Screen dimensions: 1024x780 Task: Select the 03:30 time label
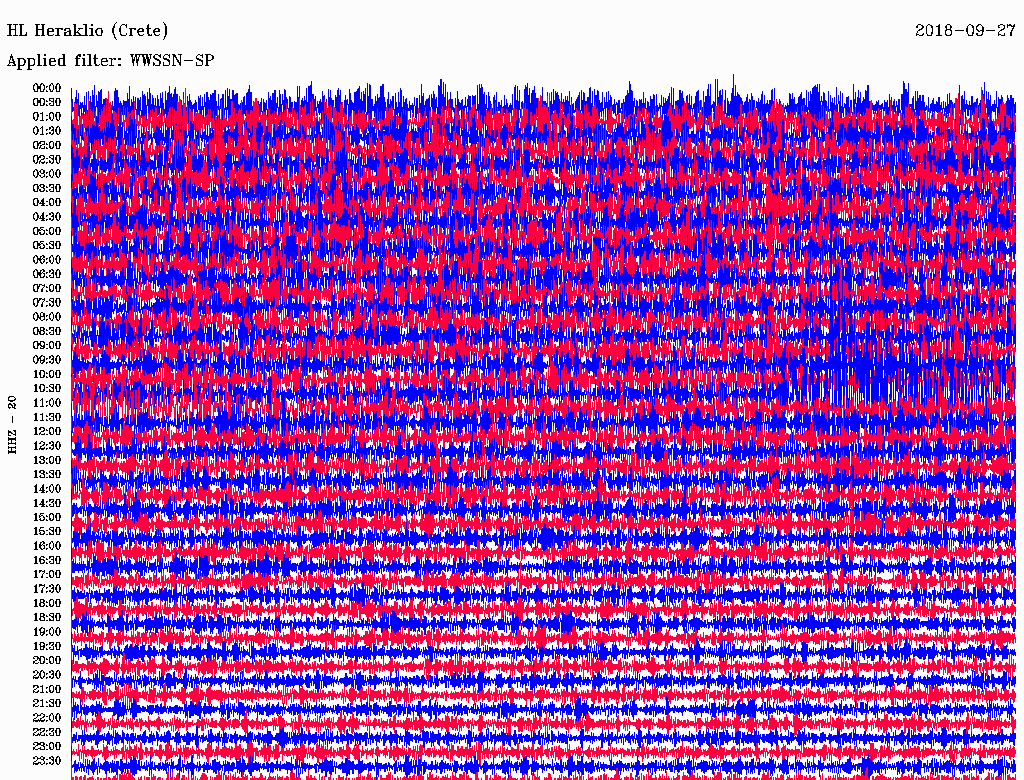46,188
